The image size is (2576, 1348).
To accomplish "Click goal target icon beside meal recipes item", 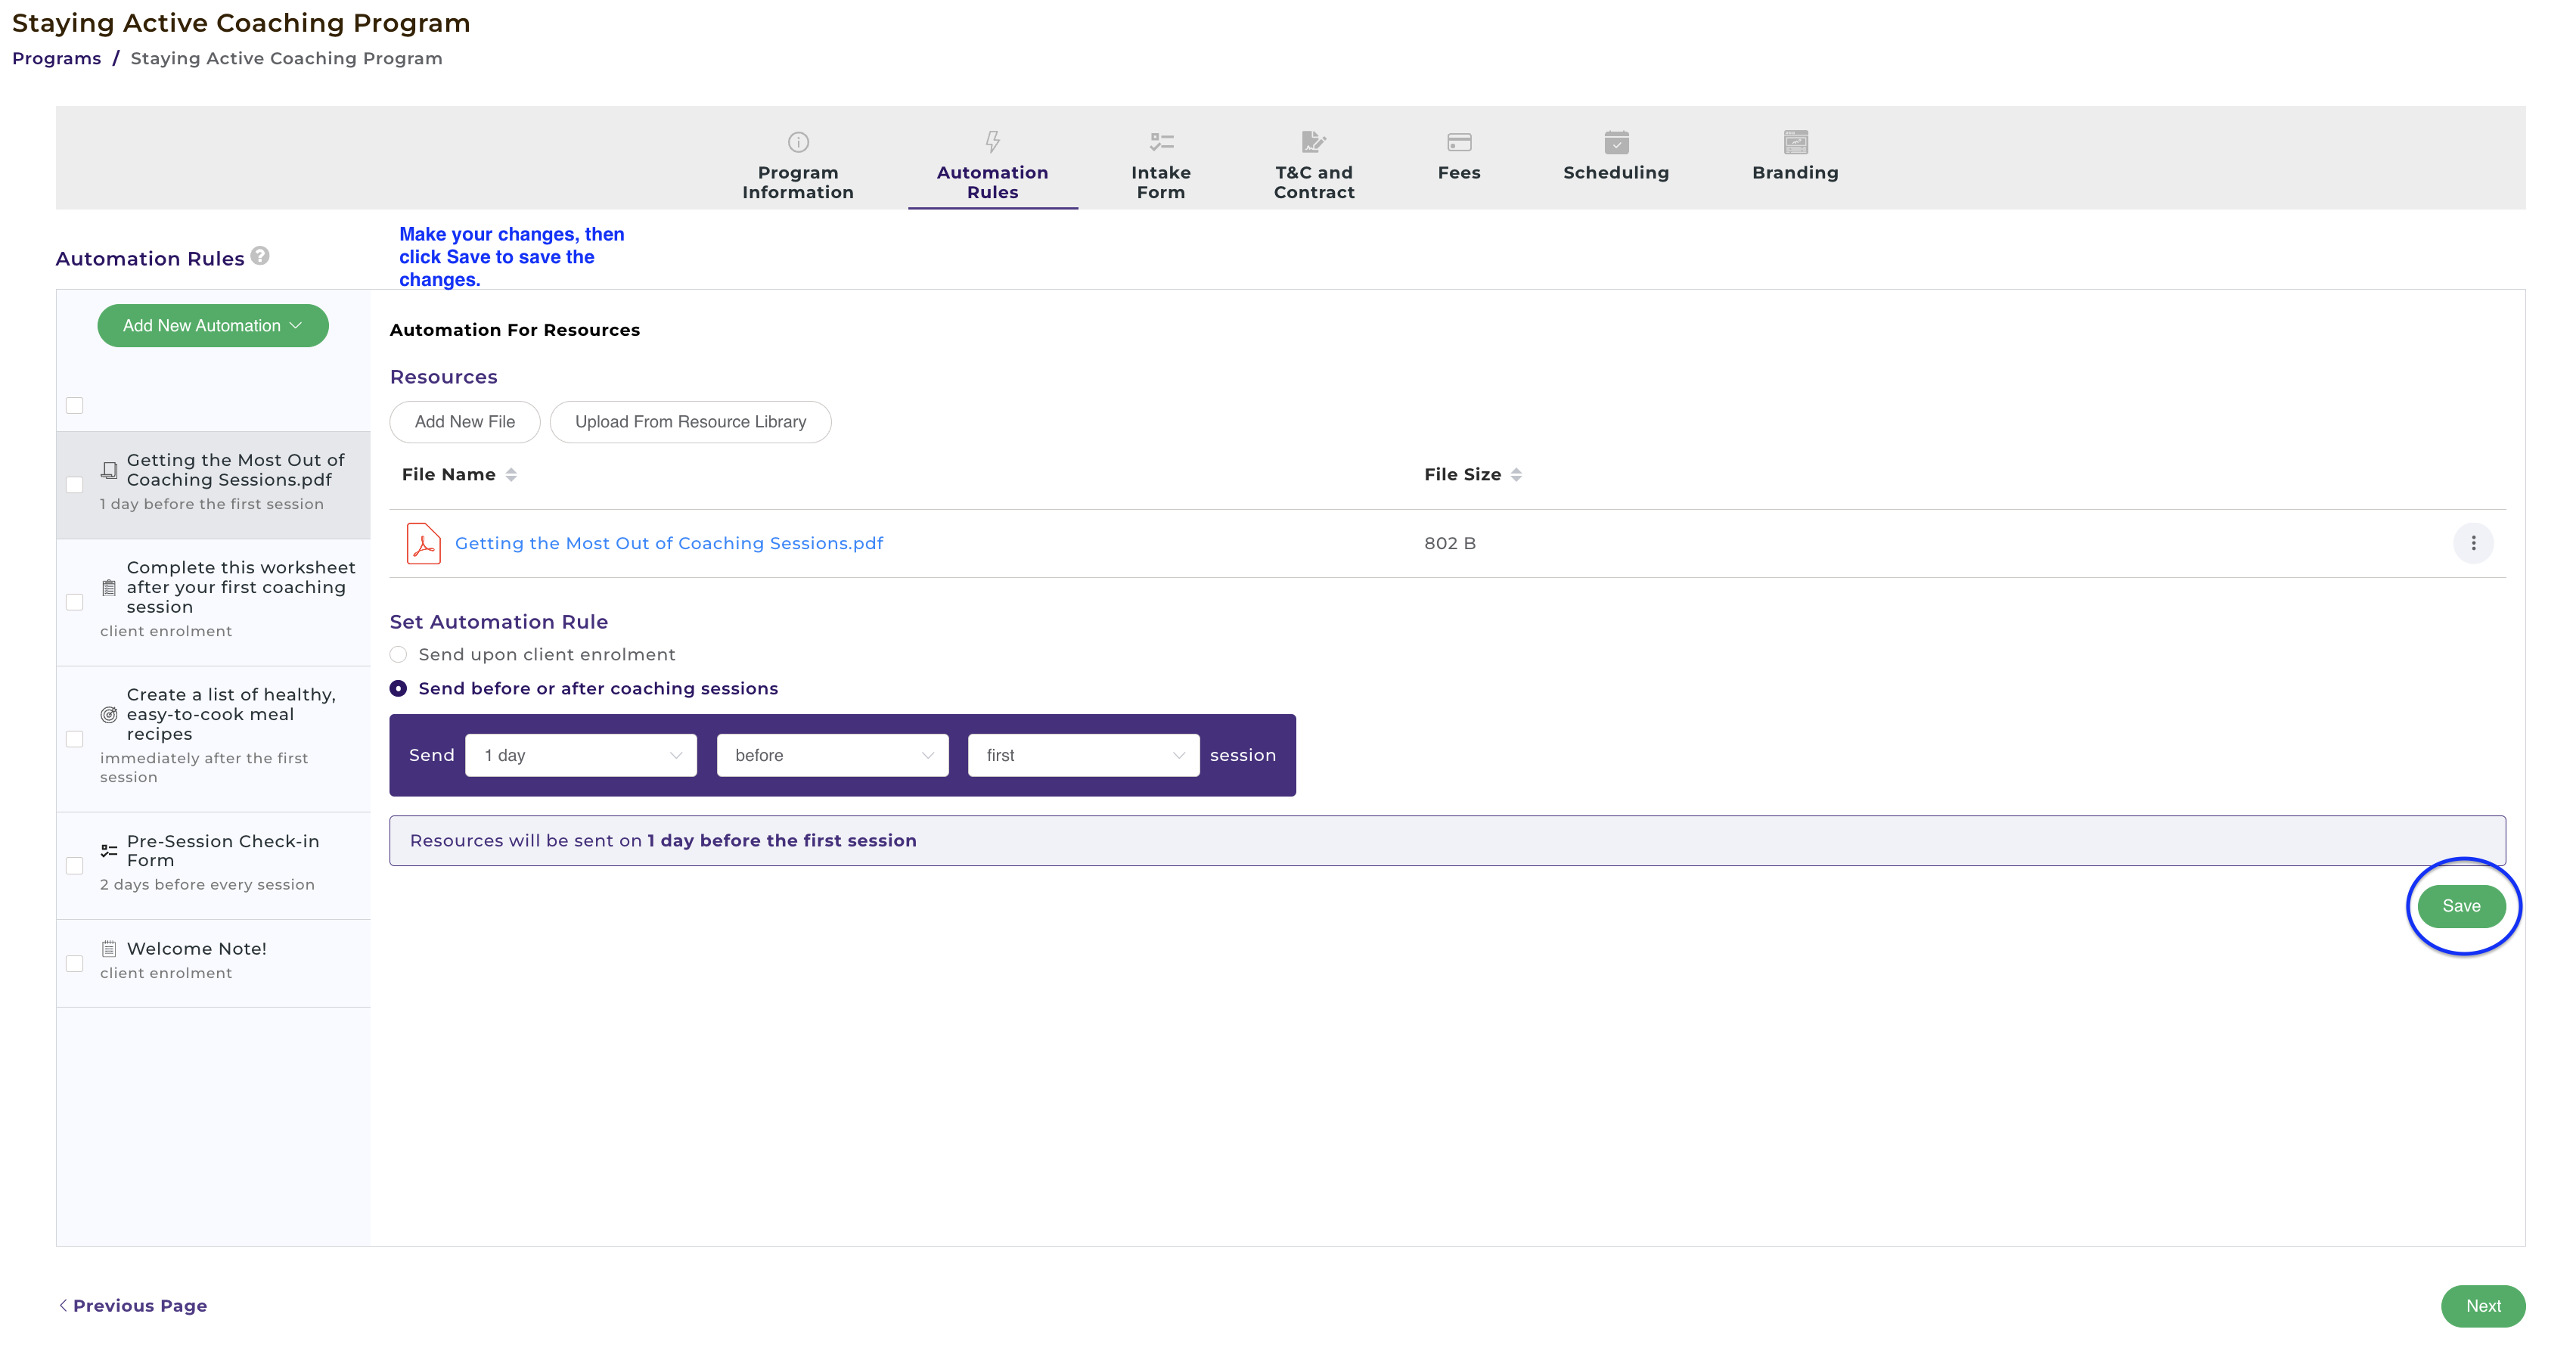I will coord(109,715).
